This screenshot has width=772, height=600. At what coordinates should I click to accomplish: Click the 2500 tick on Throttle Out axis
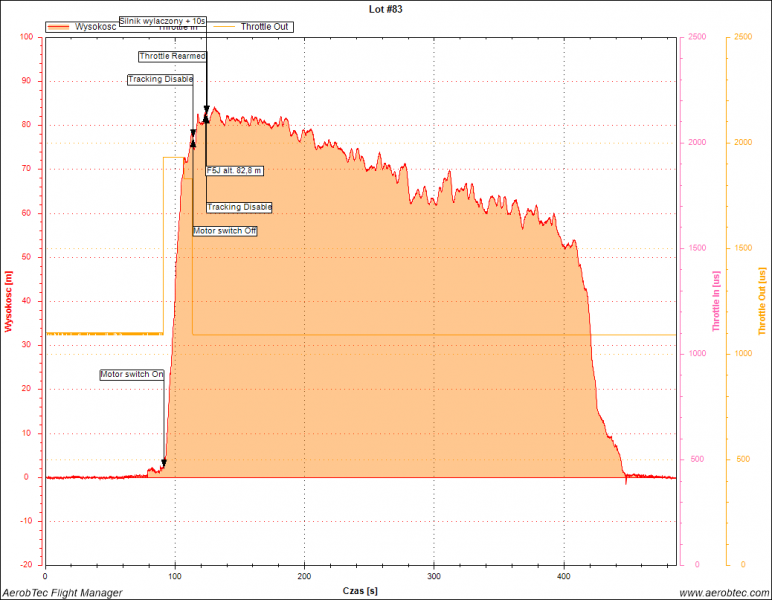click(741, 37)
